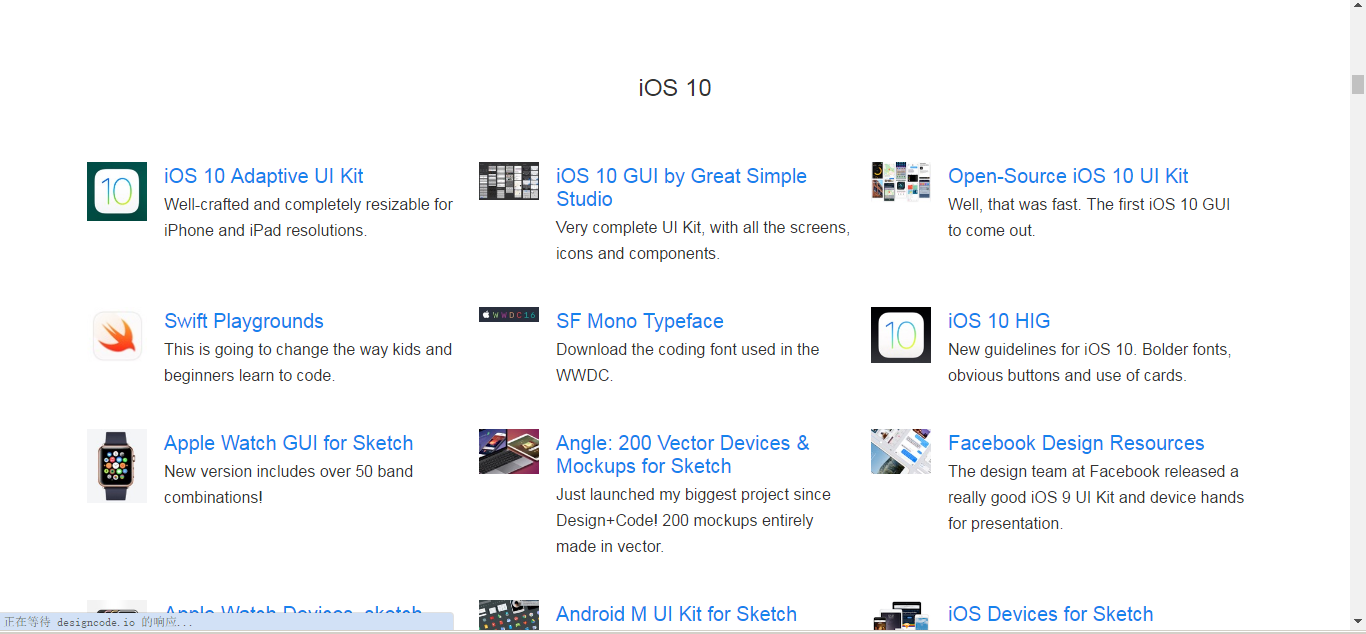The image size is (1366, 634).
Task: Visit the Facebook Design Resources link
Action: click(1076, 443)
